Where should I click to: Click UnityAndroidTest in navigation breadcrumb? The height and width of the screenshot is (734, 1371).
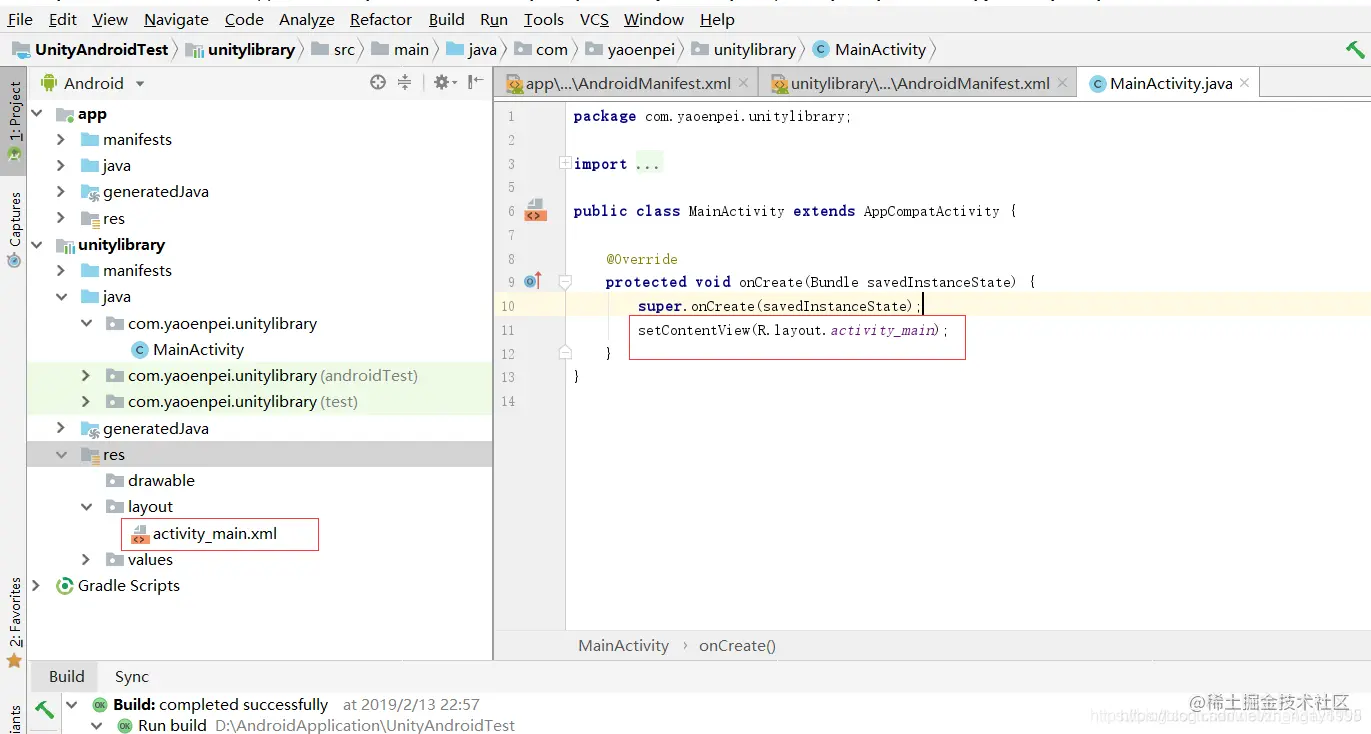tap(102, 49)
